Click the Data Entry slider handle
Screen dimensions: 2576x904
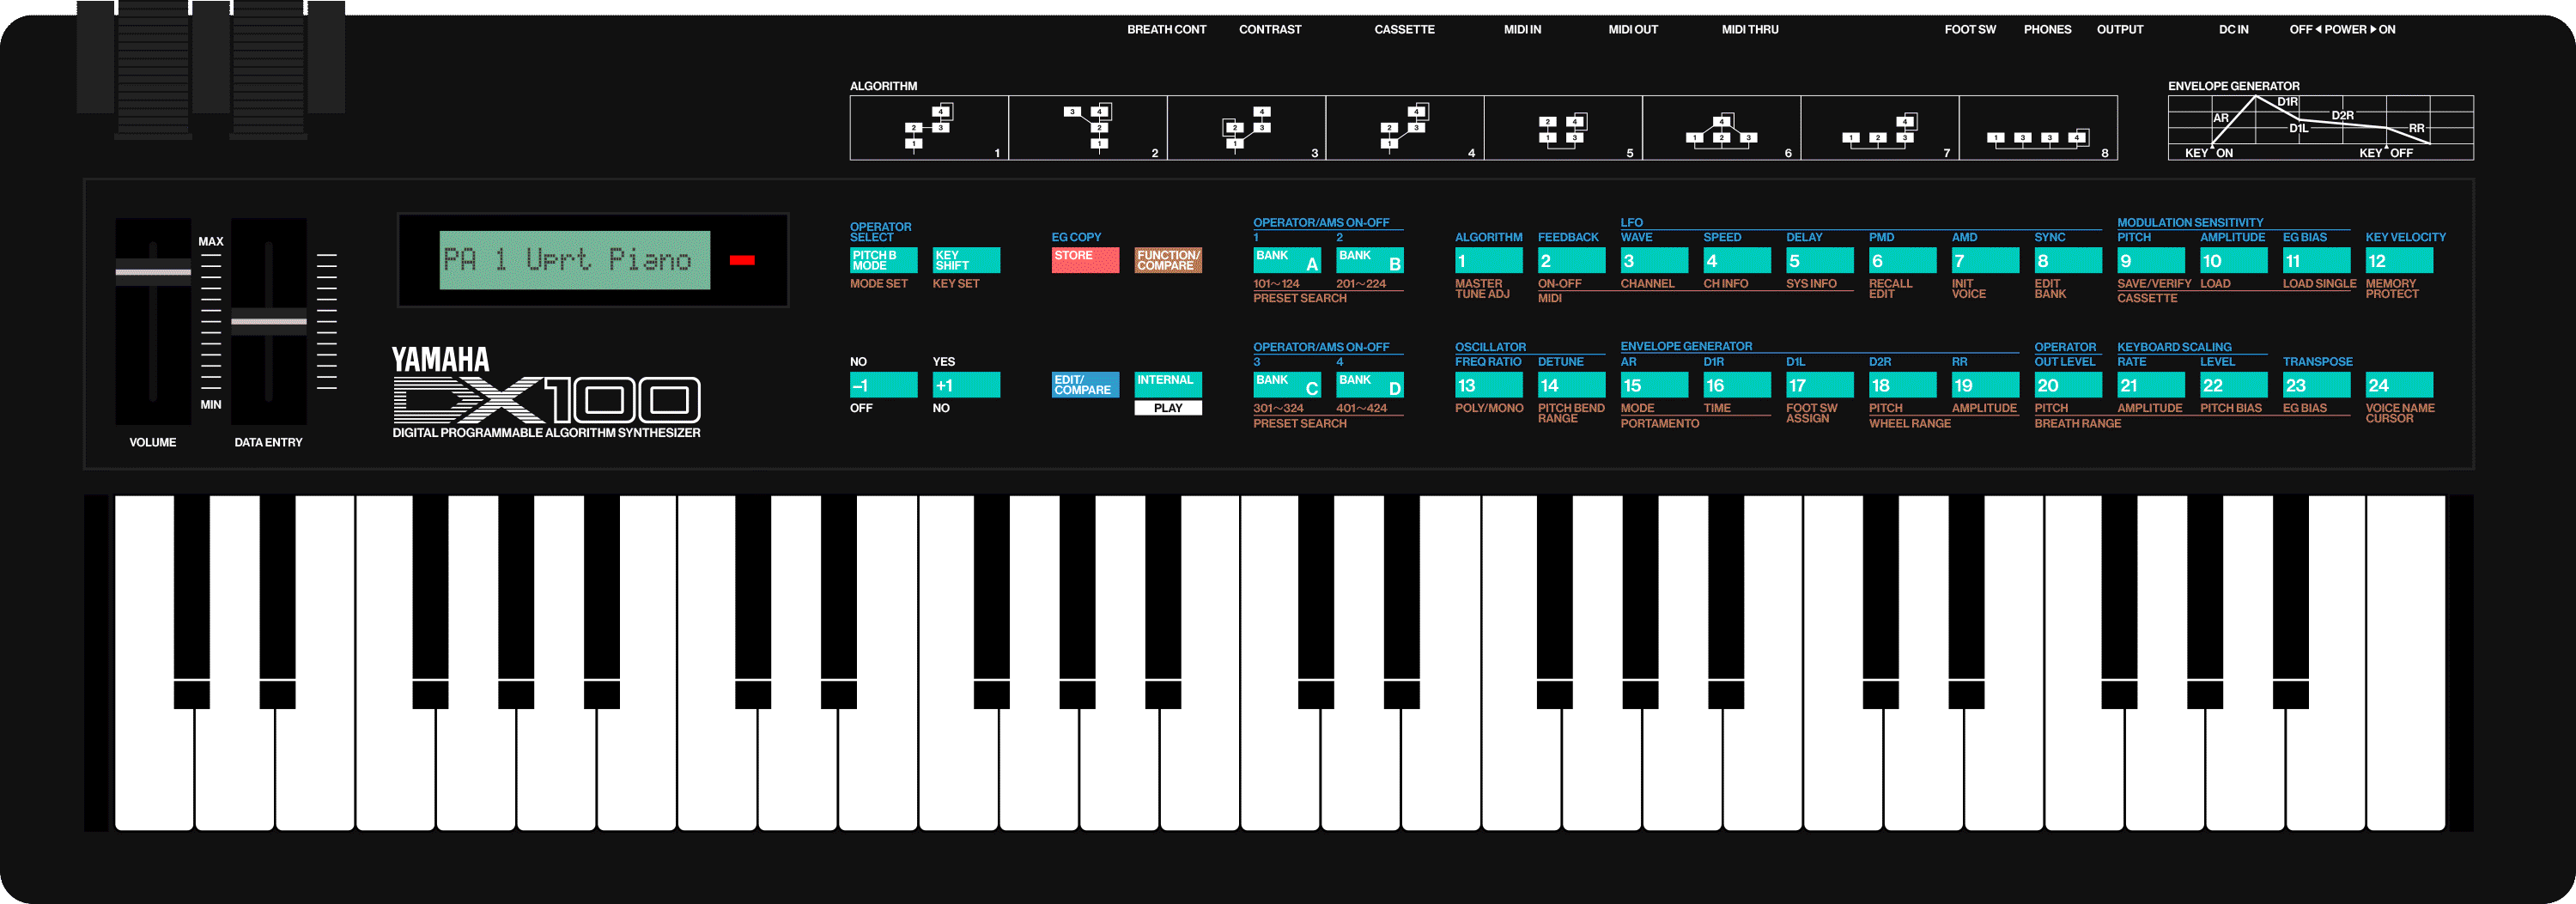click(x=269, y=322)
